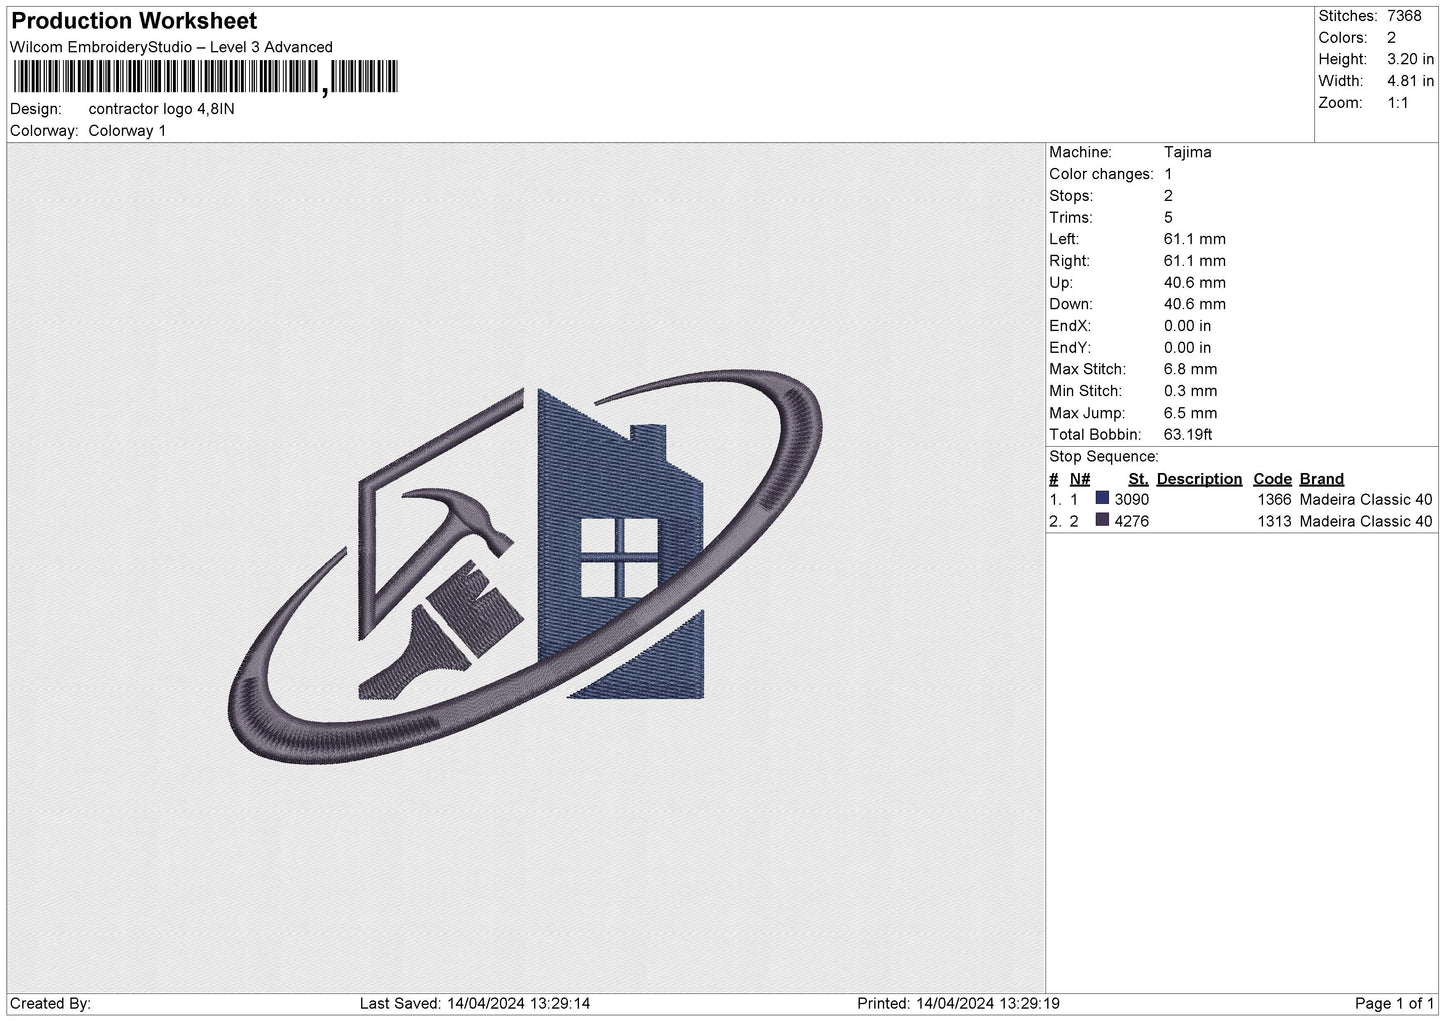The image size is (1445, 1021).
Task: Click 'Madeira Classic 40' in row 2
Action: pos(1366,522)
